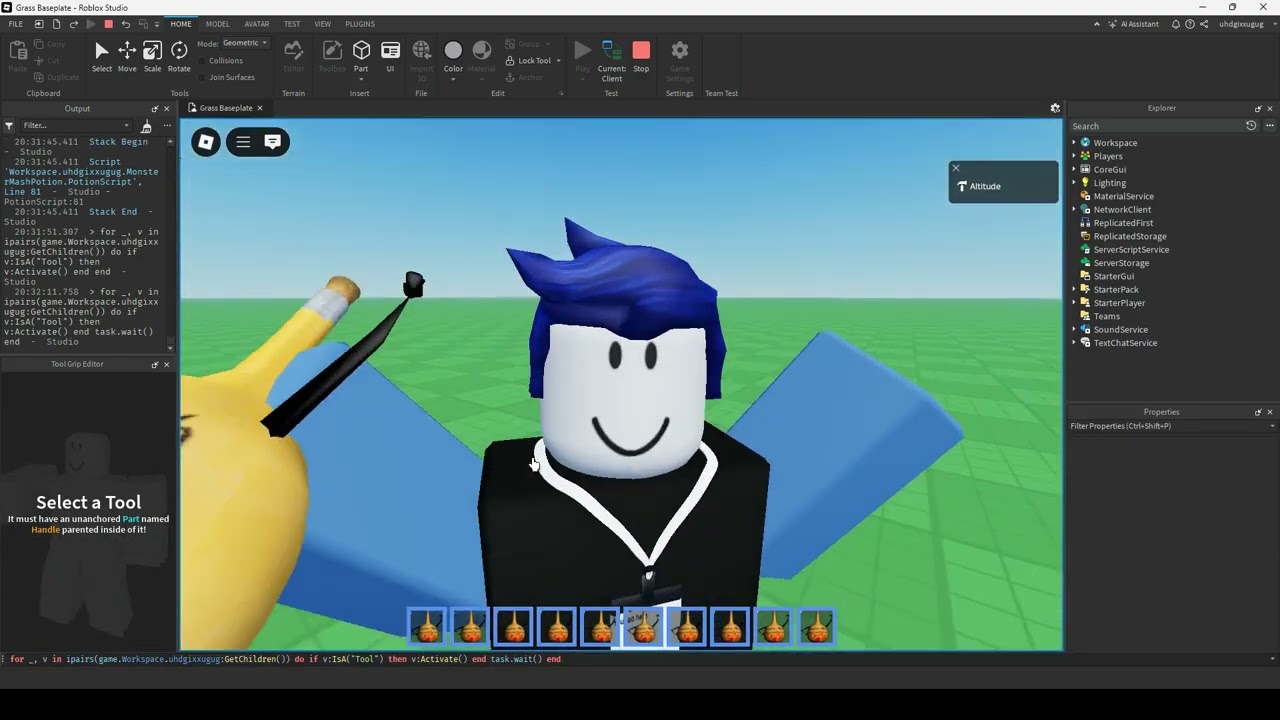Click the share icon in title ribbon
The image size is (1280, 720).
pos(1204,24)
